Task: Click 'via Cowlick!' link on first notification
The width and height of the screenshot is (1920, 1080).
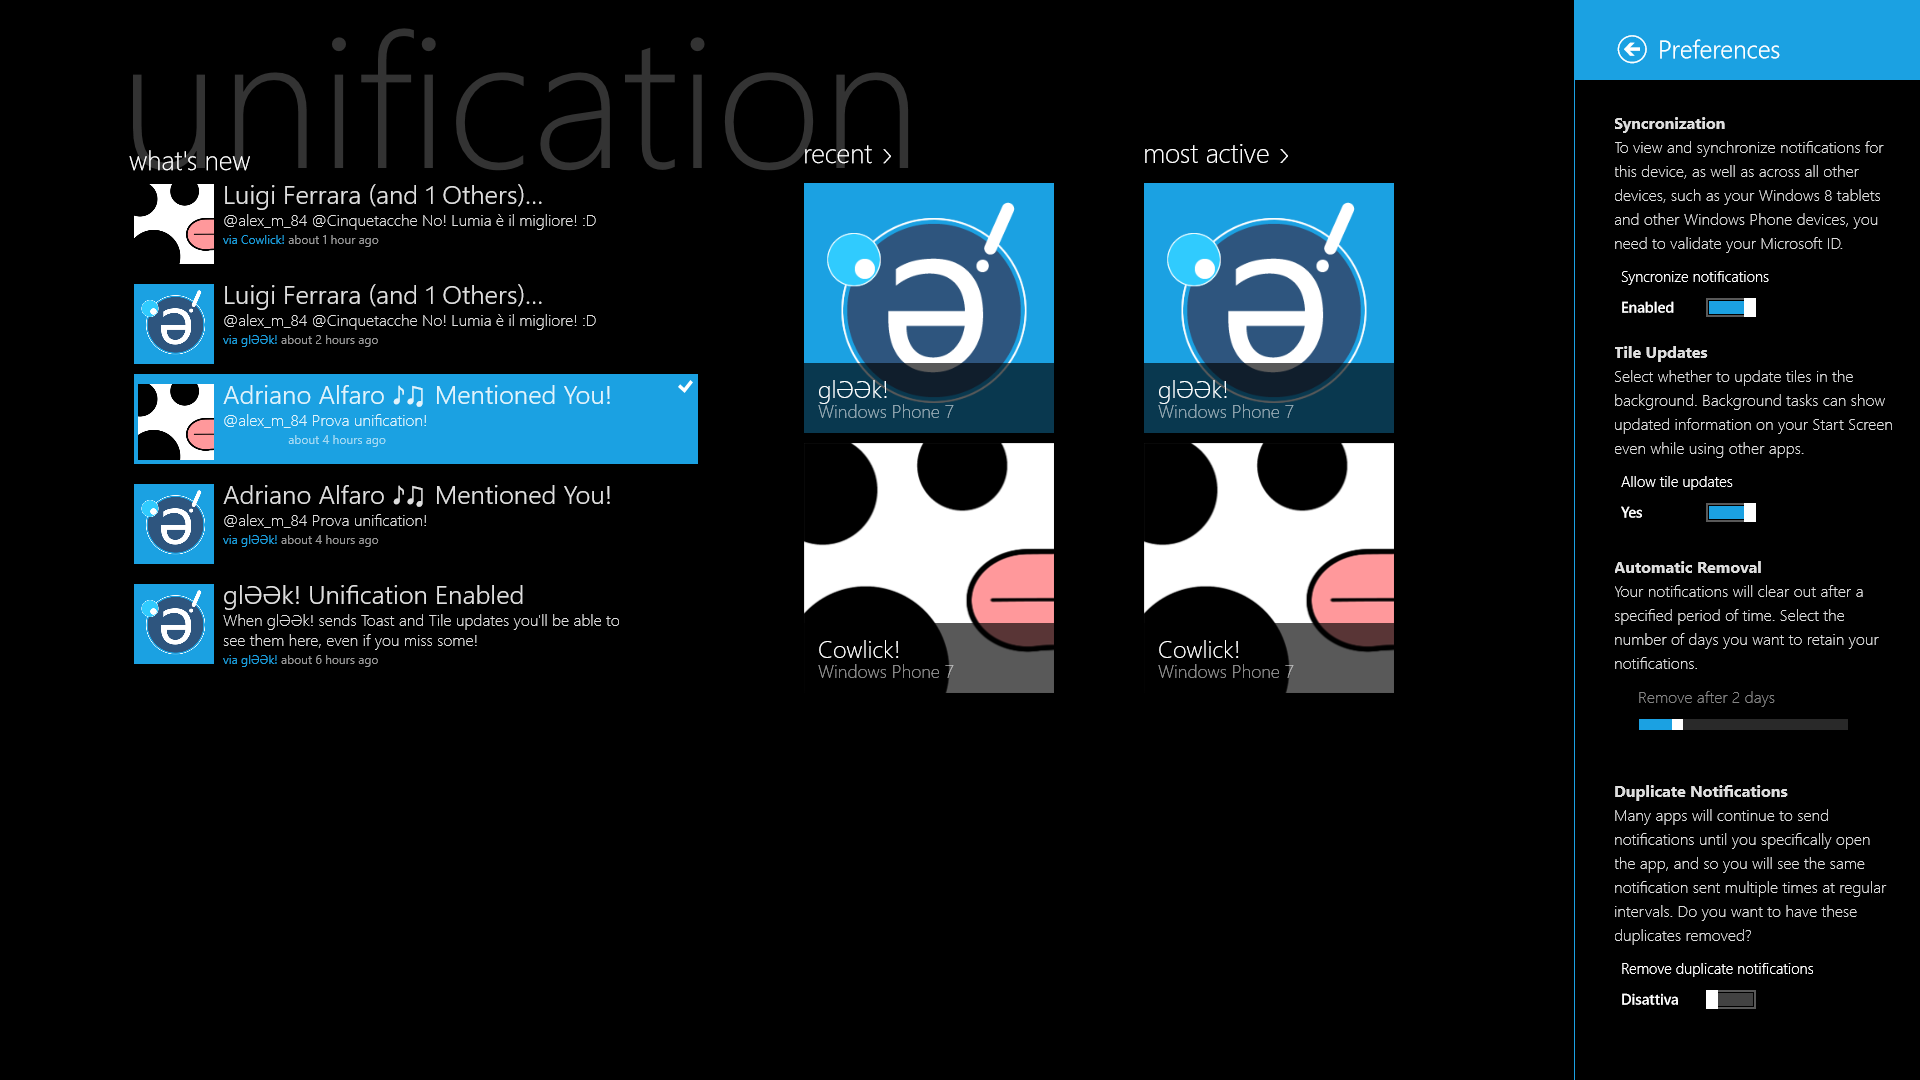Action: (254, 240)
